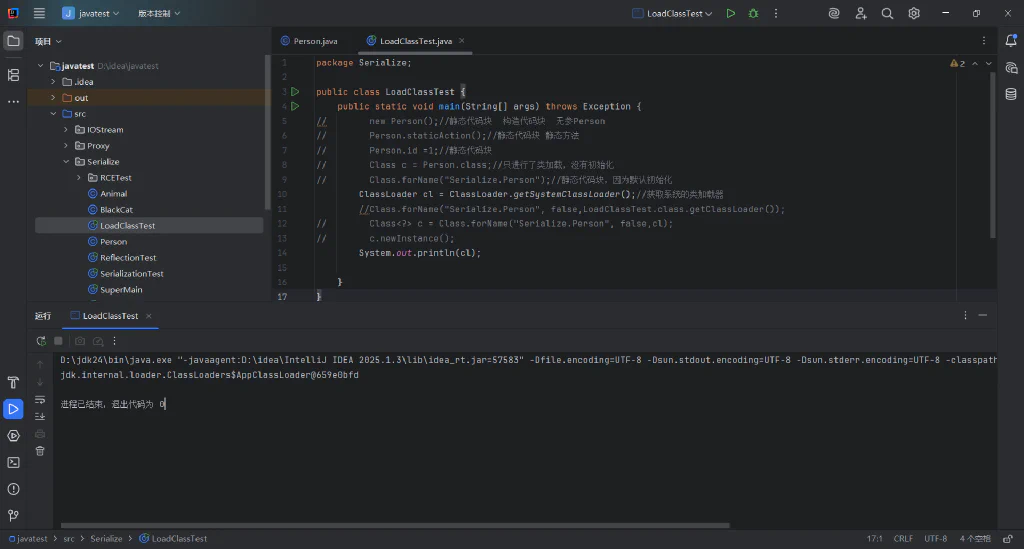Collapse the javatest root node
Viewport: 1024px width, 549px height.
click(x=40, y=66)
